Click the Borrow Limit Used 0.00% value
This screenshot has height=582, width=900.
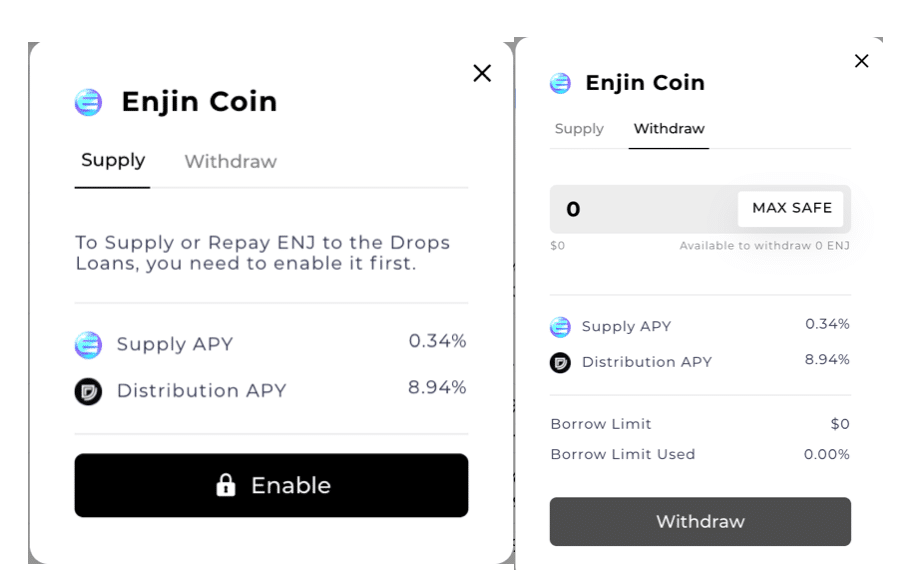pyautogui.click(x=826, y=454)
